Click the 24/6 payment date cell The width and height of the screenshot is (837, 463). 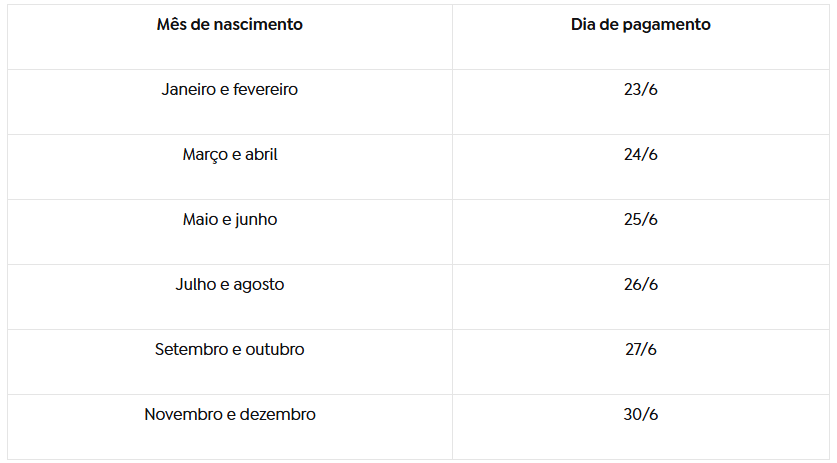[640, 155]
